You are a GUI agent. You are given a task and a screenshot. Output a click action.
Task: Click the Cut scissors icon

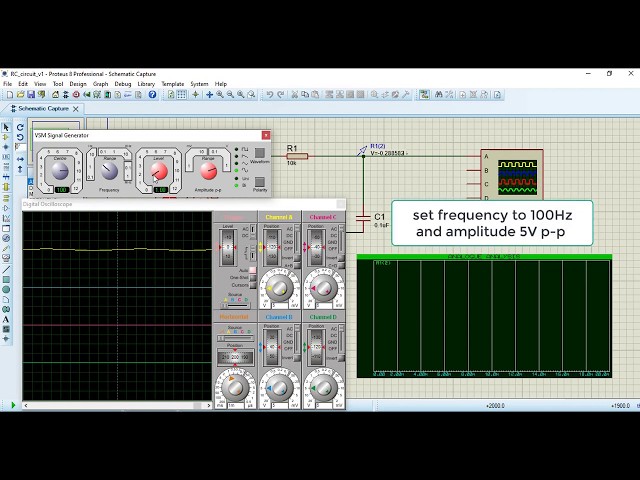(294, 95)
